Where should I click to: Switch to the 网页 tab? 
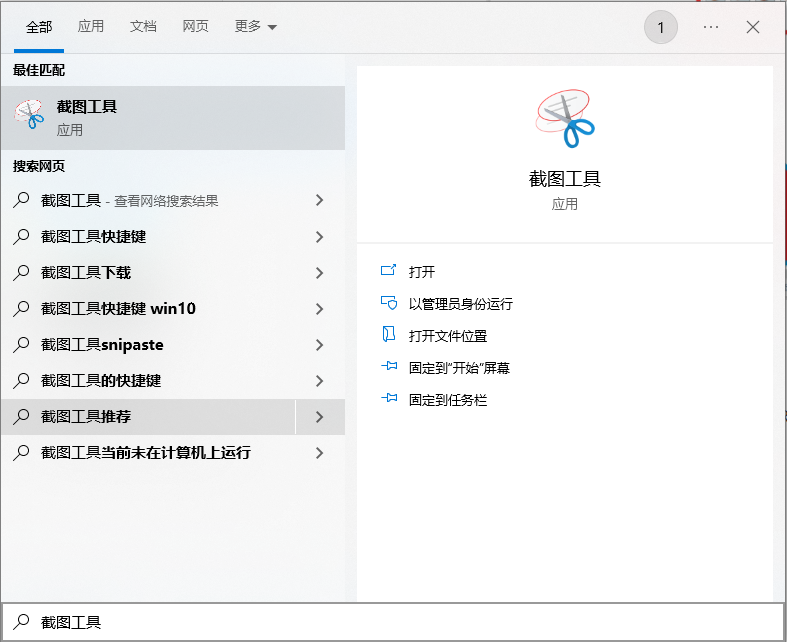[196, 27]
